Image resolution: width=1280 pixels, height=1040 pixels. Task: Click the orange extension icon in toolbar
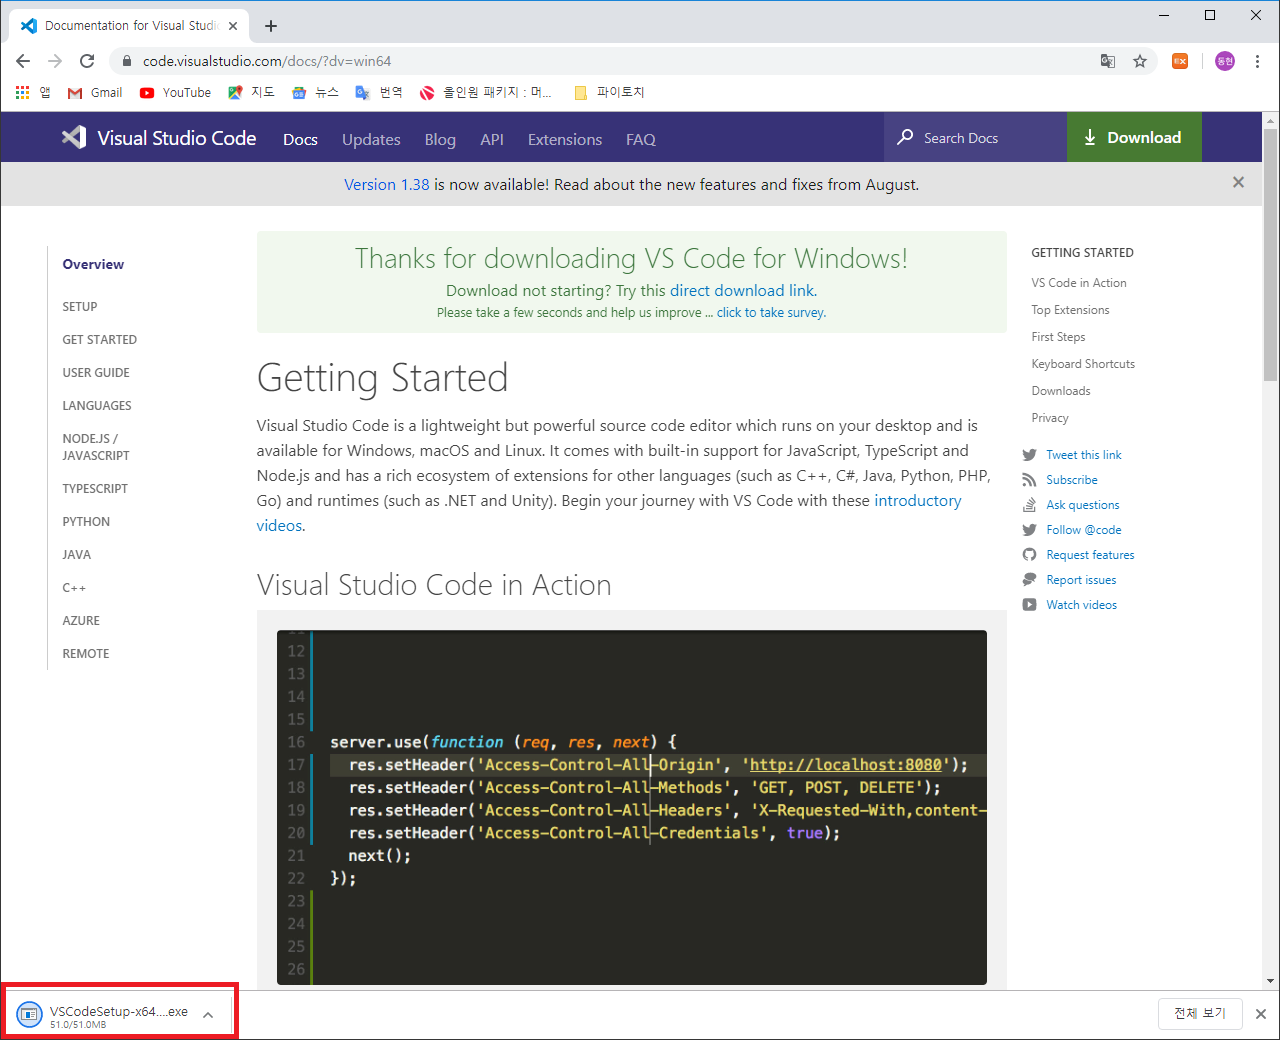coord(1180,61)
